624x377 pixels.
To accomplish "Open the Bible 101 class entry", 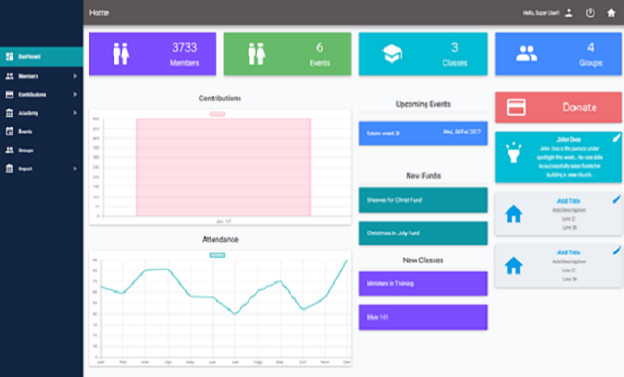I will (x=423, y=317).
